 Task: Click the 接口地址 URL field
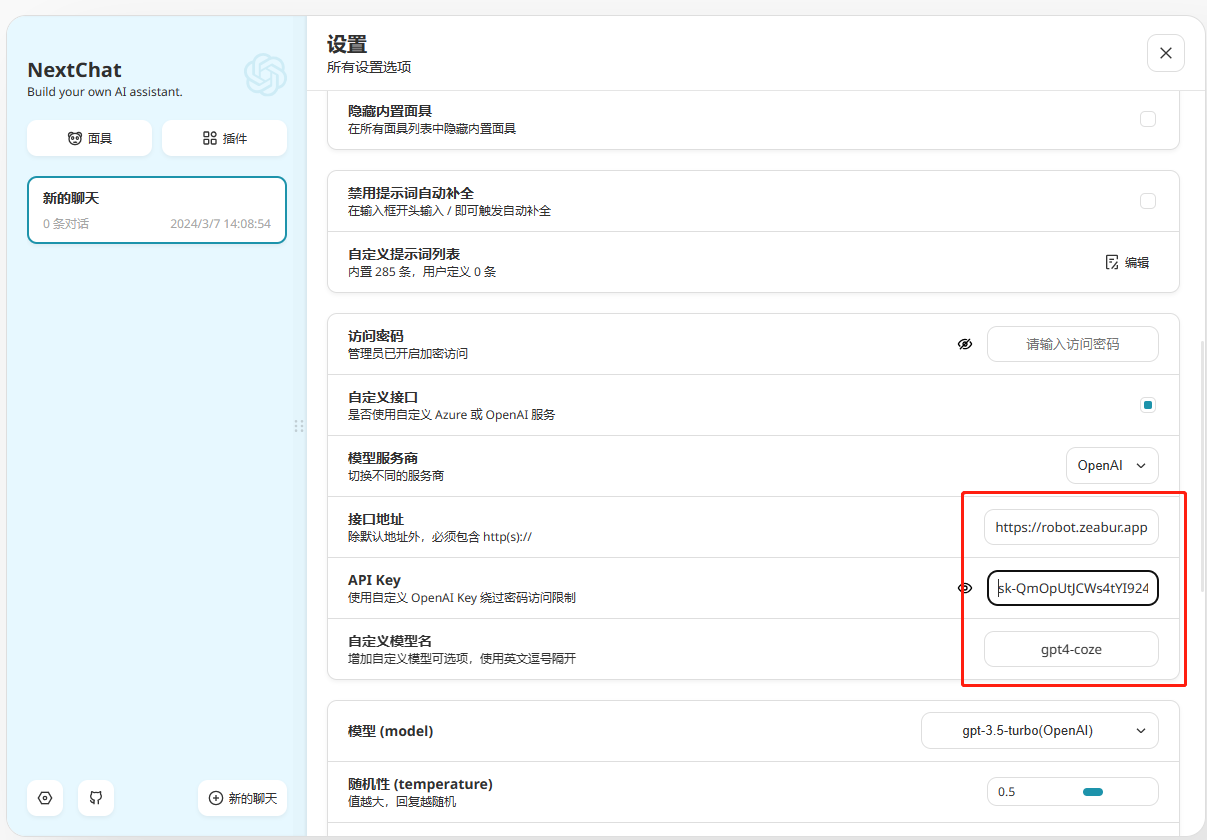click(x=1071, y=527)
